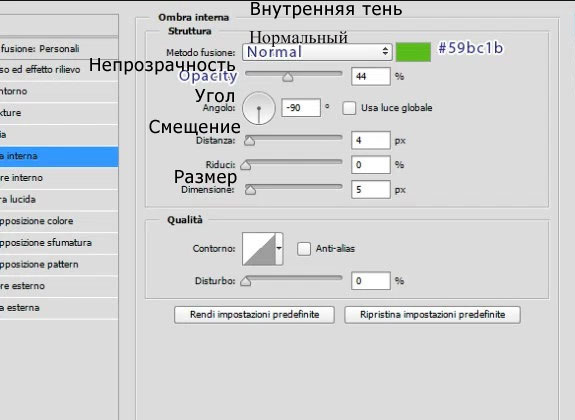
Task: Click the opacity value field showing 44
Action: click(371, 76)
